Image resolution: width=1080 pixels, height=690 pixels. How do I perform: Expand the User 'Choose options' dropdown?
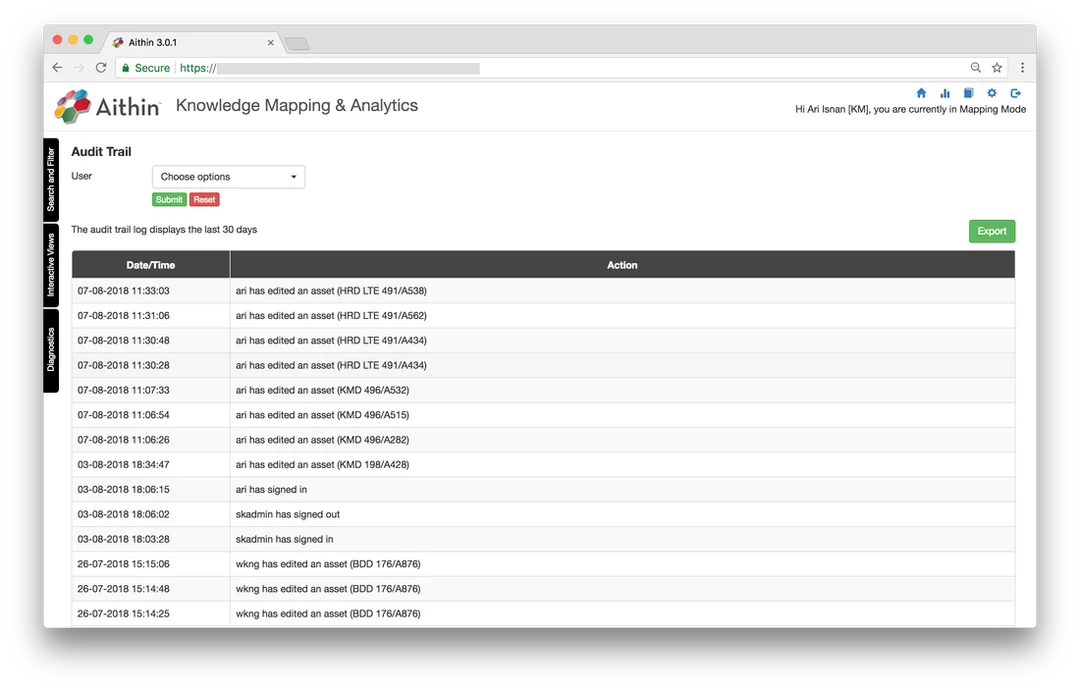[229, 177]
